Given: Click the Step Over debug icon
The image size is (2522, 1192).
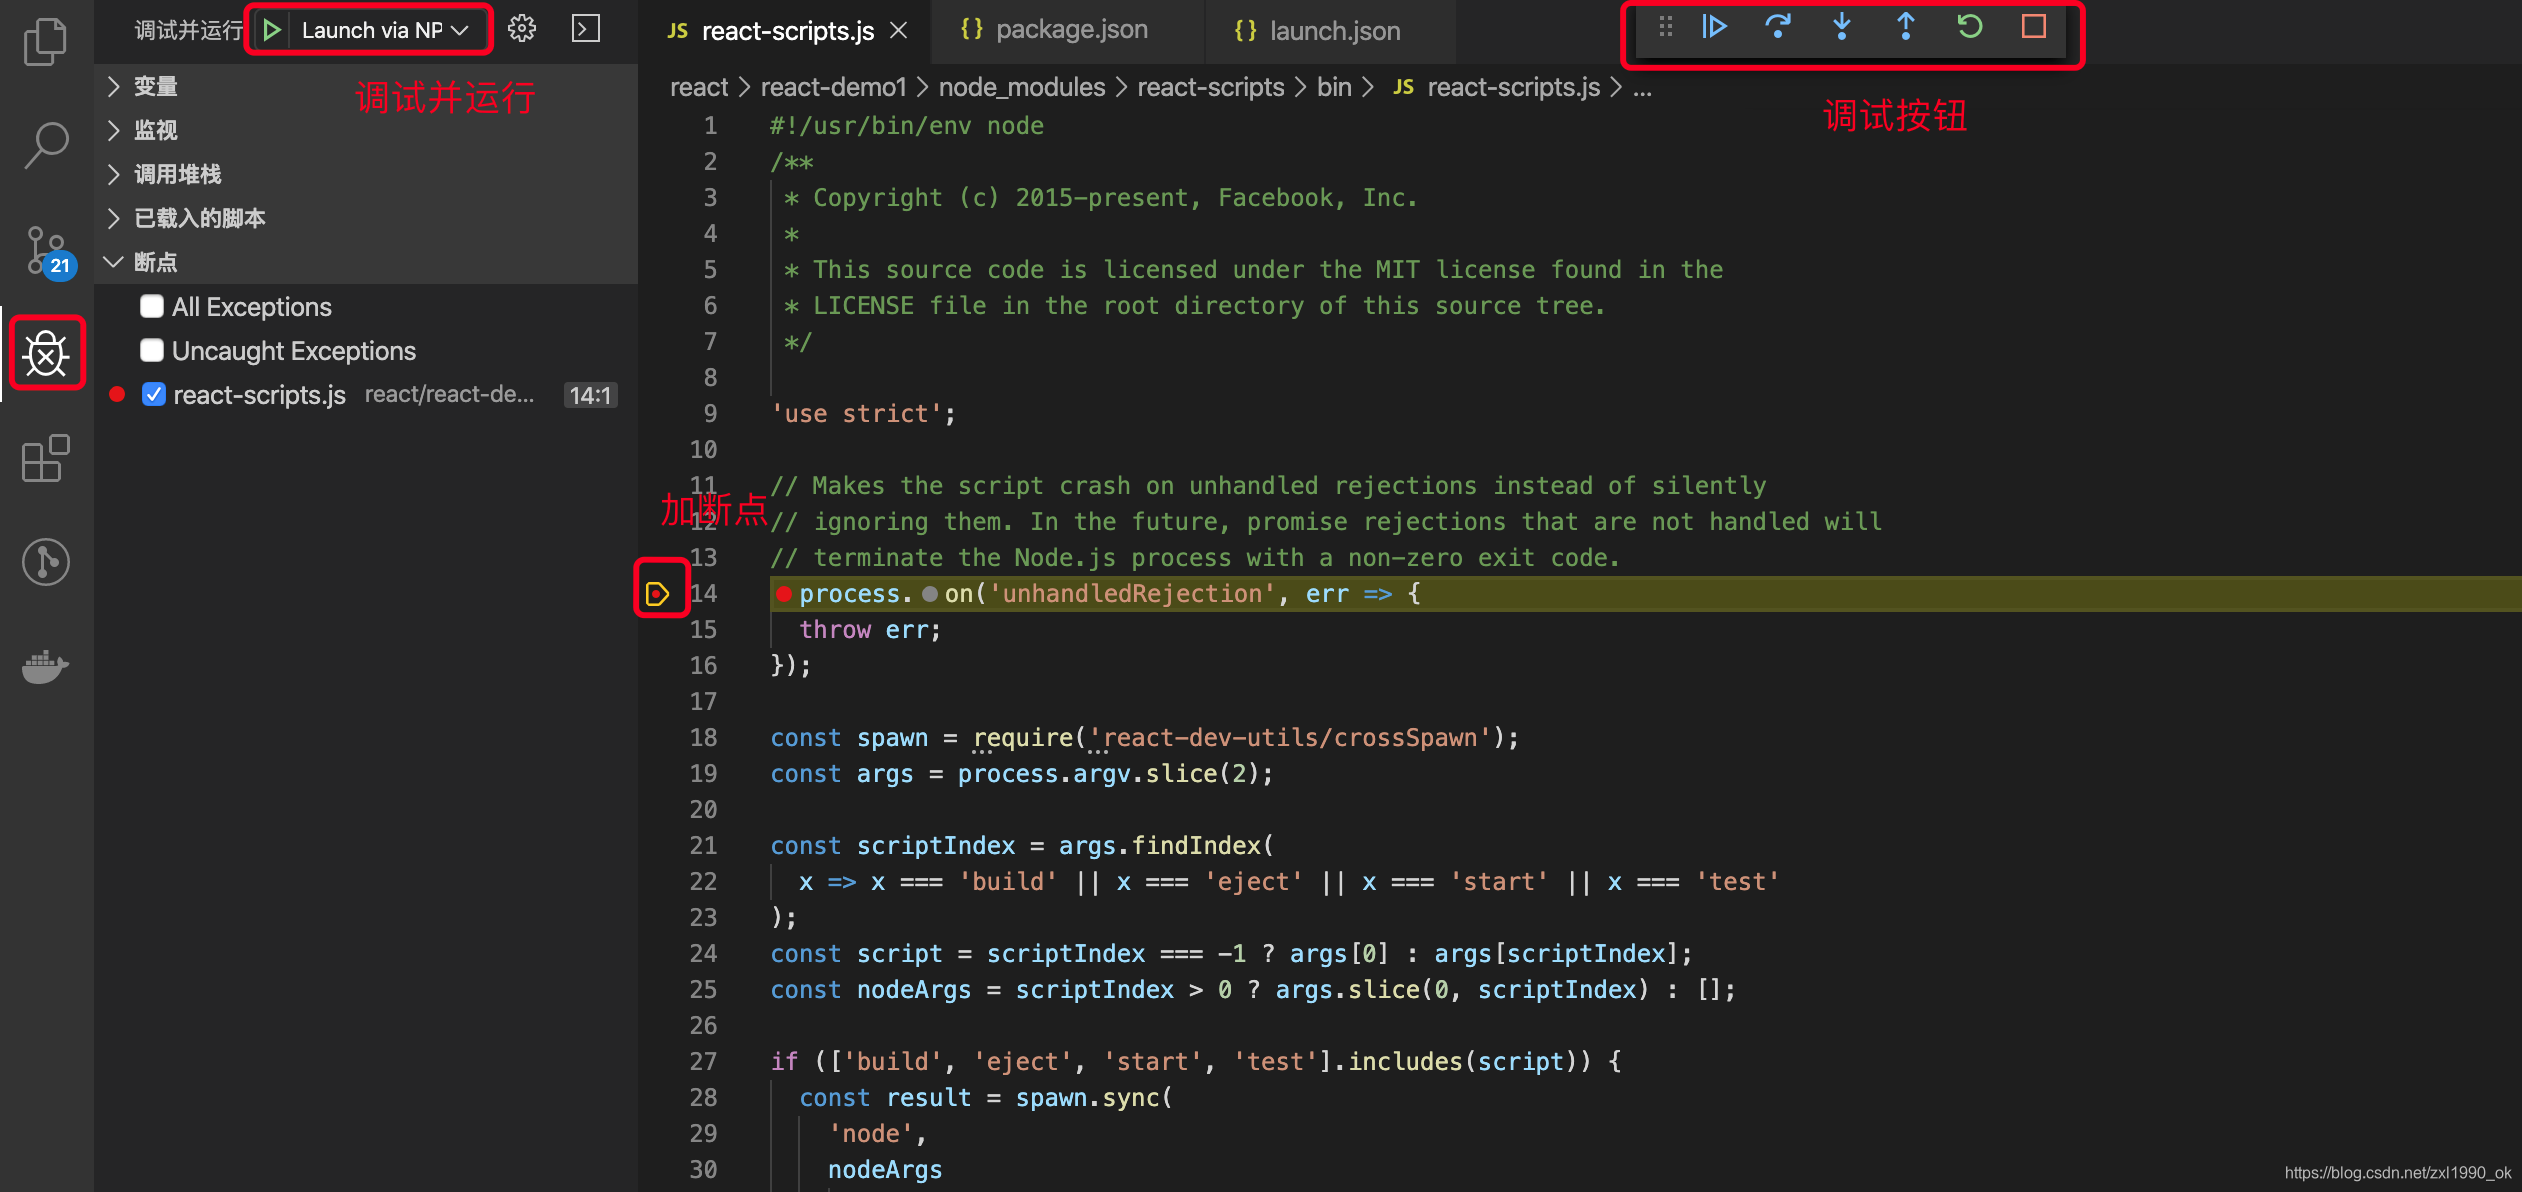Looking at the screenshot, I should (x=1779, y=28).
